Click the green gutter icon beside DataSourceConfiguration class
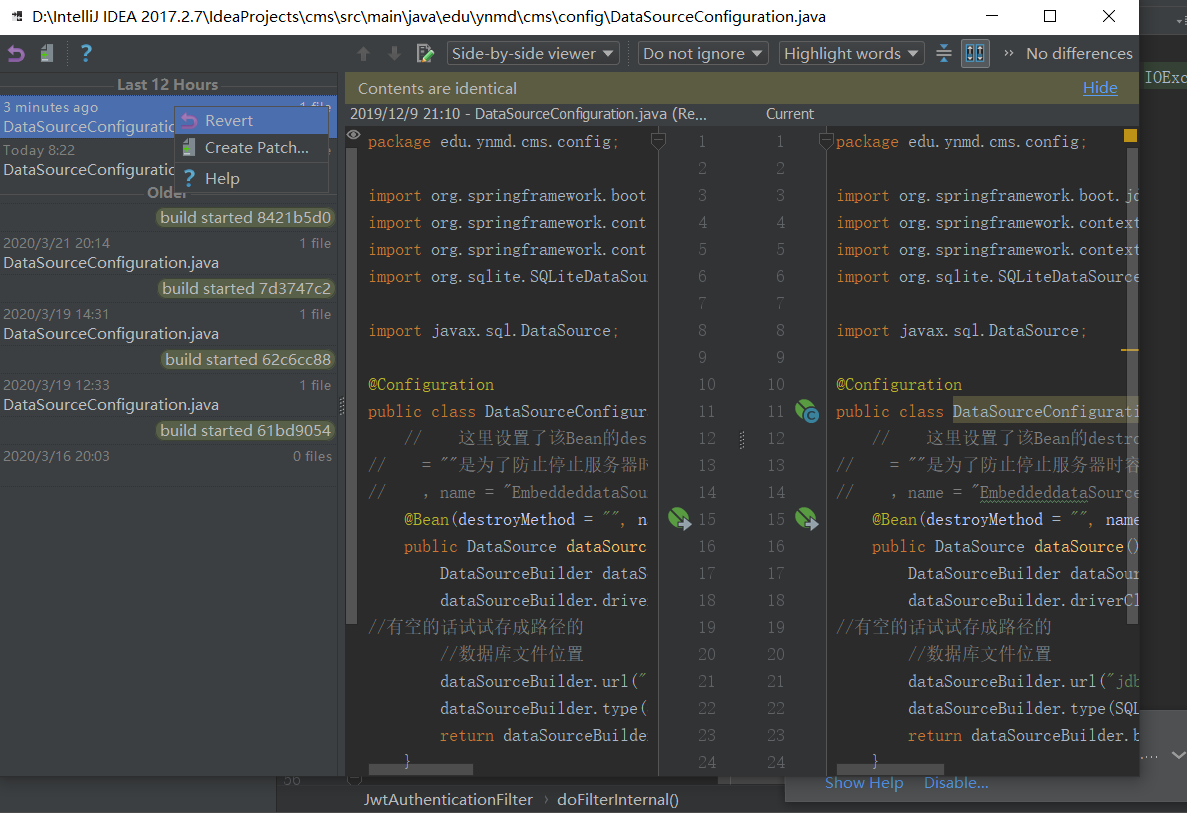The height and width of the screenshot is (813, 1187). pos(806,411)
